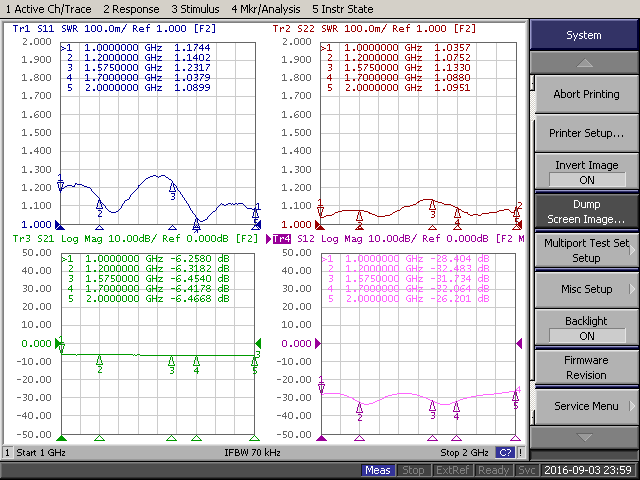Click Tr4 marker 5 value -26.201 dB
Image resolution: width=640 pixels, height=480 pixels.
tap(460, 299)
